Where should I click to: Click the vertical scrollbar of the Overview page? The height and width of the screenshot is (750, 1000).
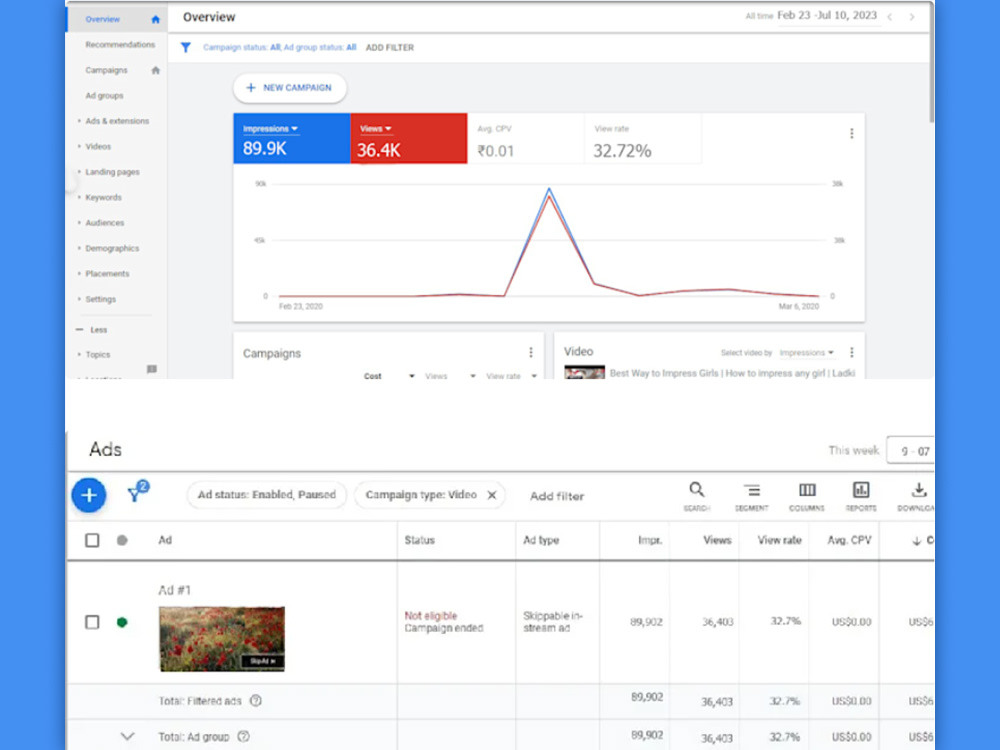tap(932, 64)
